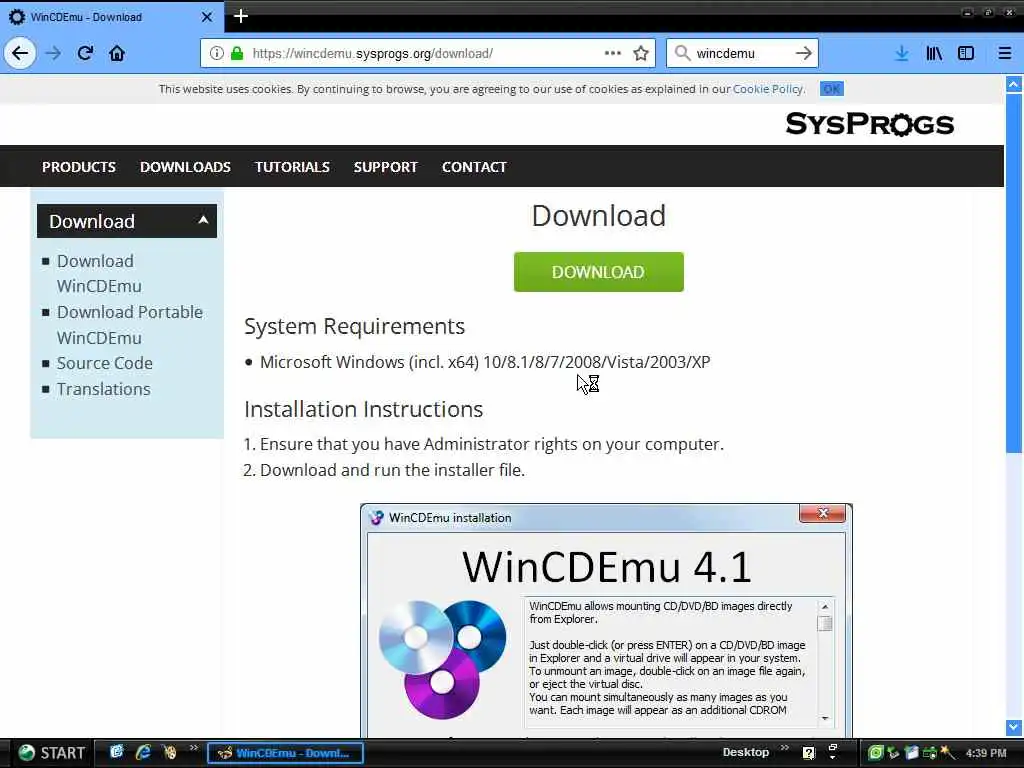Click the green DOWNLOAD button
Image resolution: width=1024 pixels, height=768 pixels.
598,272
